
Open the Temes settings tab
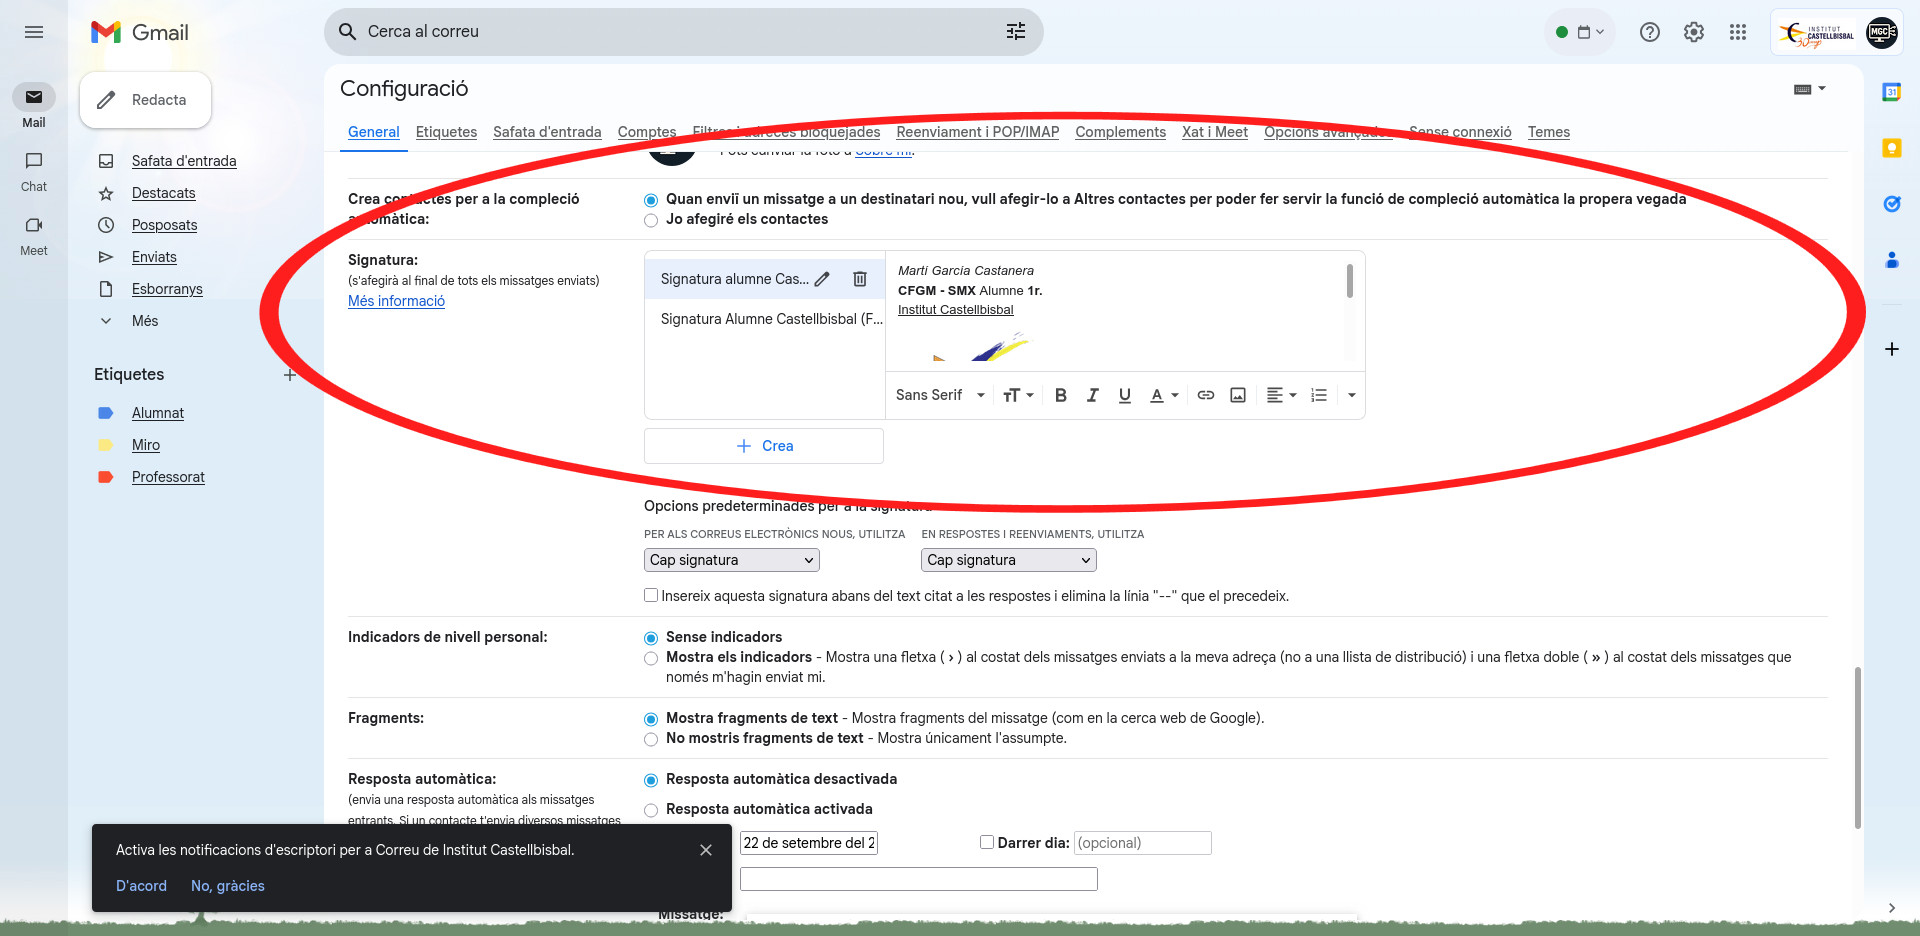click(1548, 132)
